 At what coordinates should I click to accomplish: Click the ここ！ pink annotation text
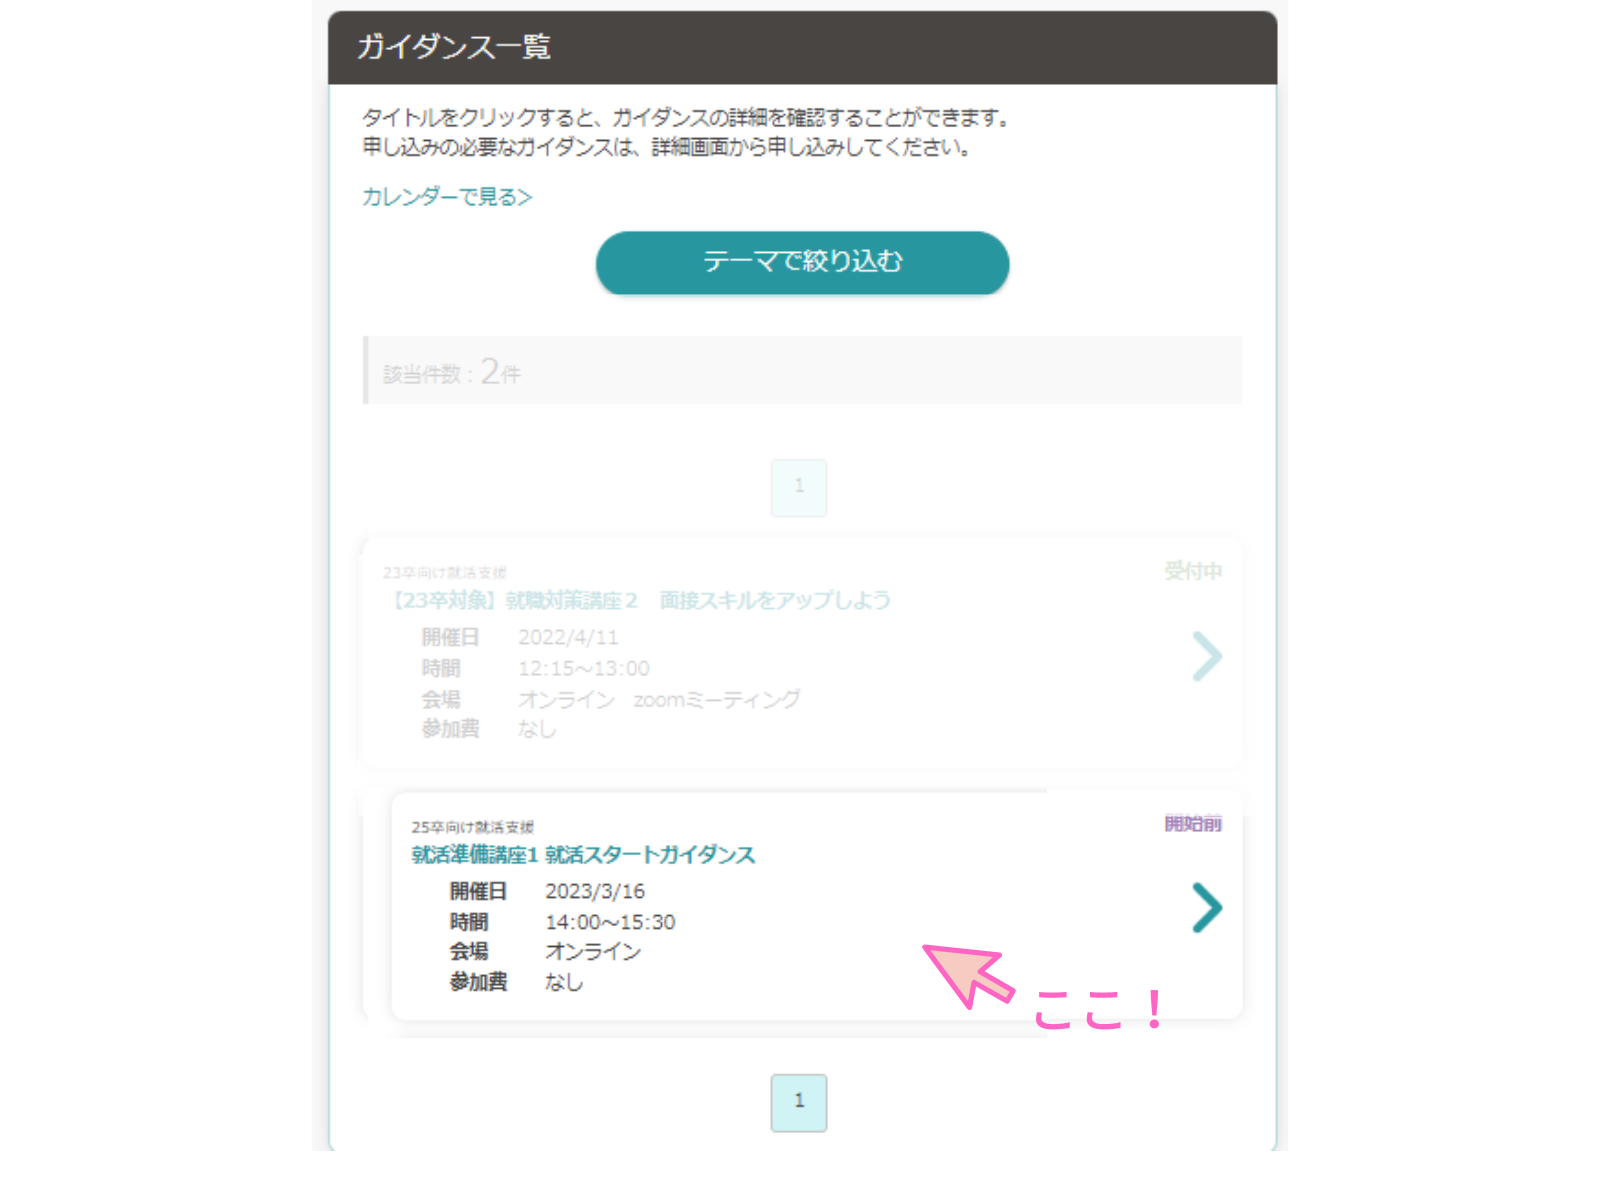(1097, 1009)
